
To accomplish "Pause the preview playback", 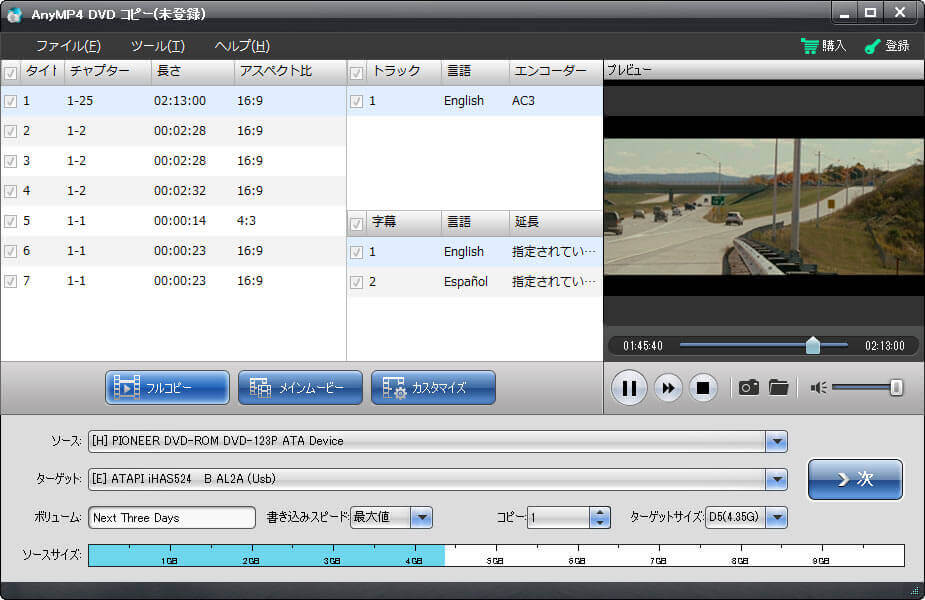I will pyautogui.click(x=629, y=387).
